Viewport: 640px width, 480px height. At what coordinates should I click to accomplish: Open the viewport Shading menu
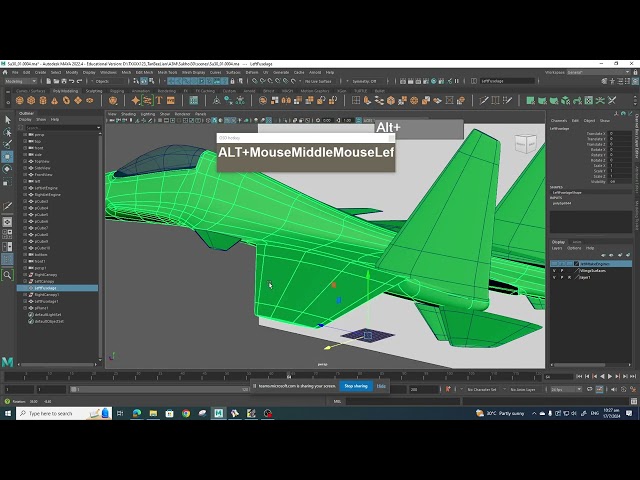coord(128,114)
